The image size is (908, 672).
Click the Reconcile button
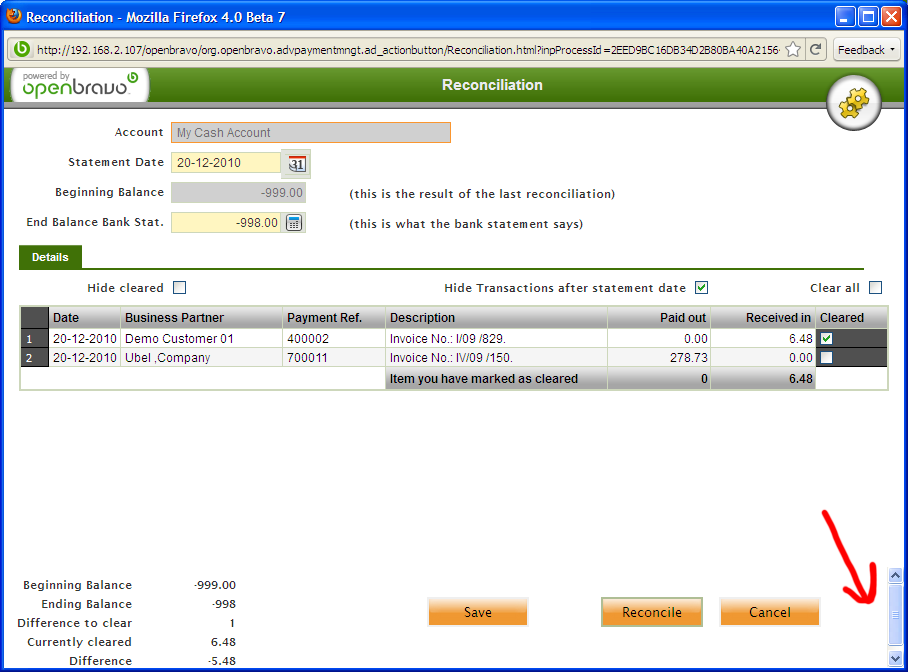pyautogui.click(x=651, y=612)
